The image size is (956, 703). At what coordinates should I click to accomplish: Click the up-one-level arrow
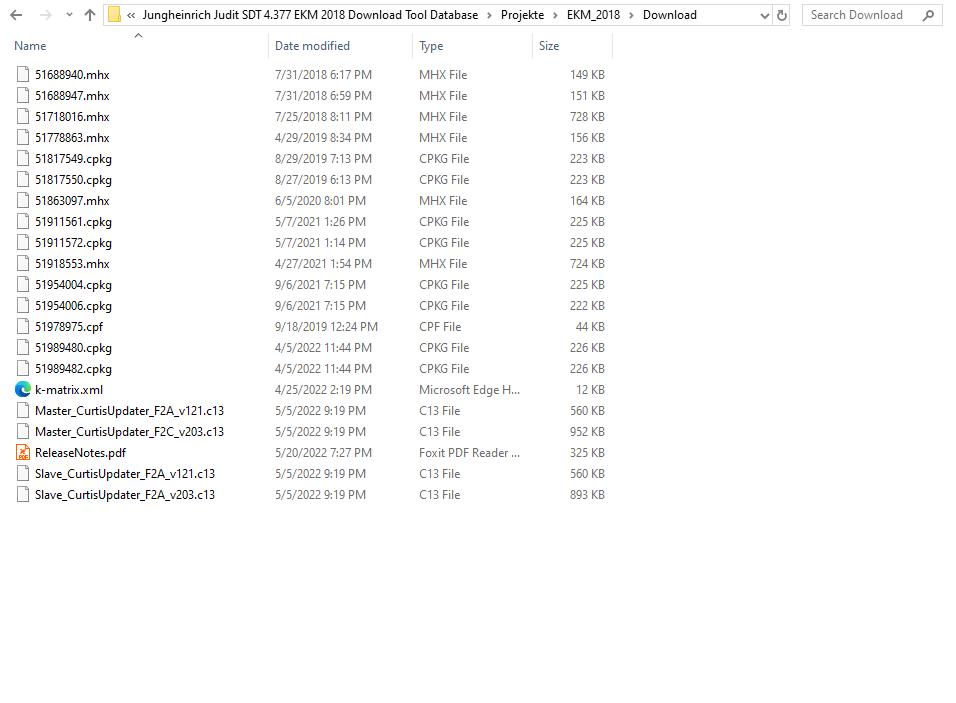[x=89, y=14]
